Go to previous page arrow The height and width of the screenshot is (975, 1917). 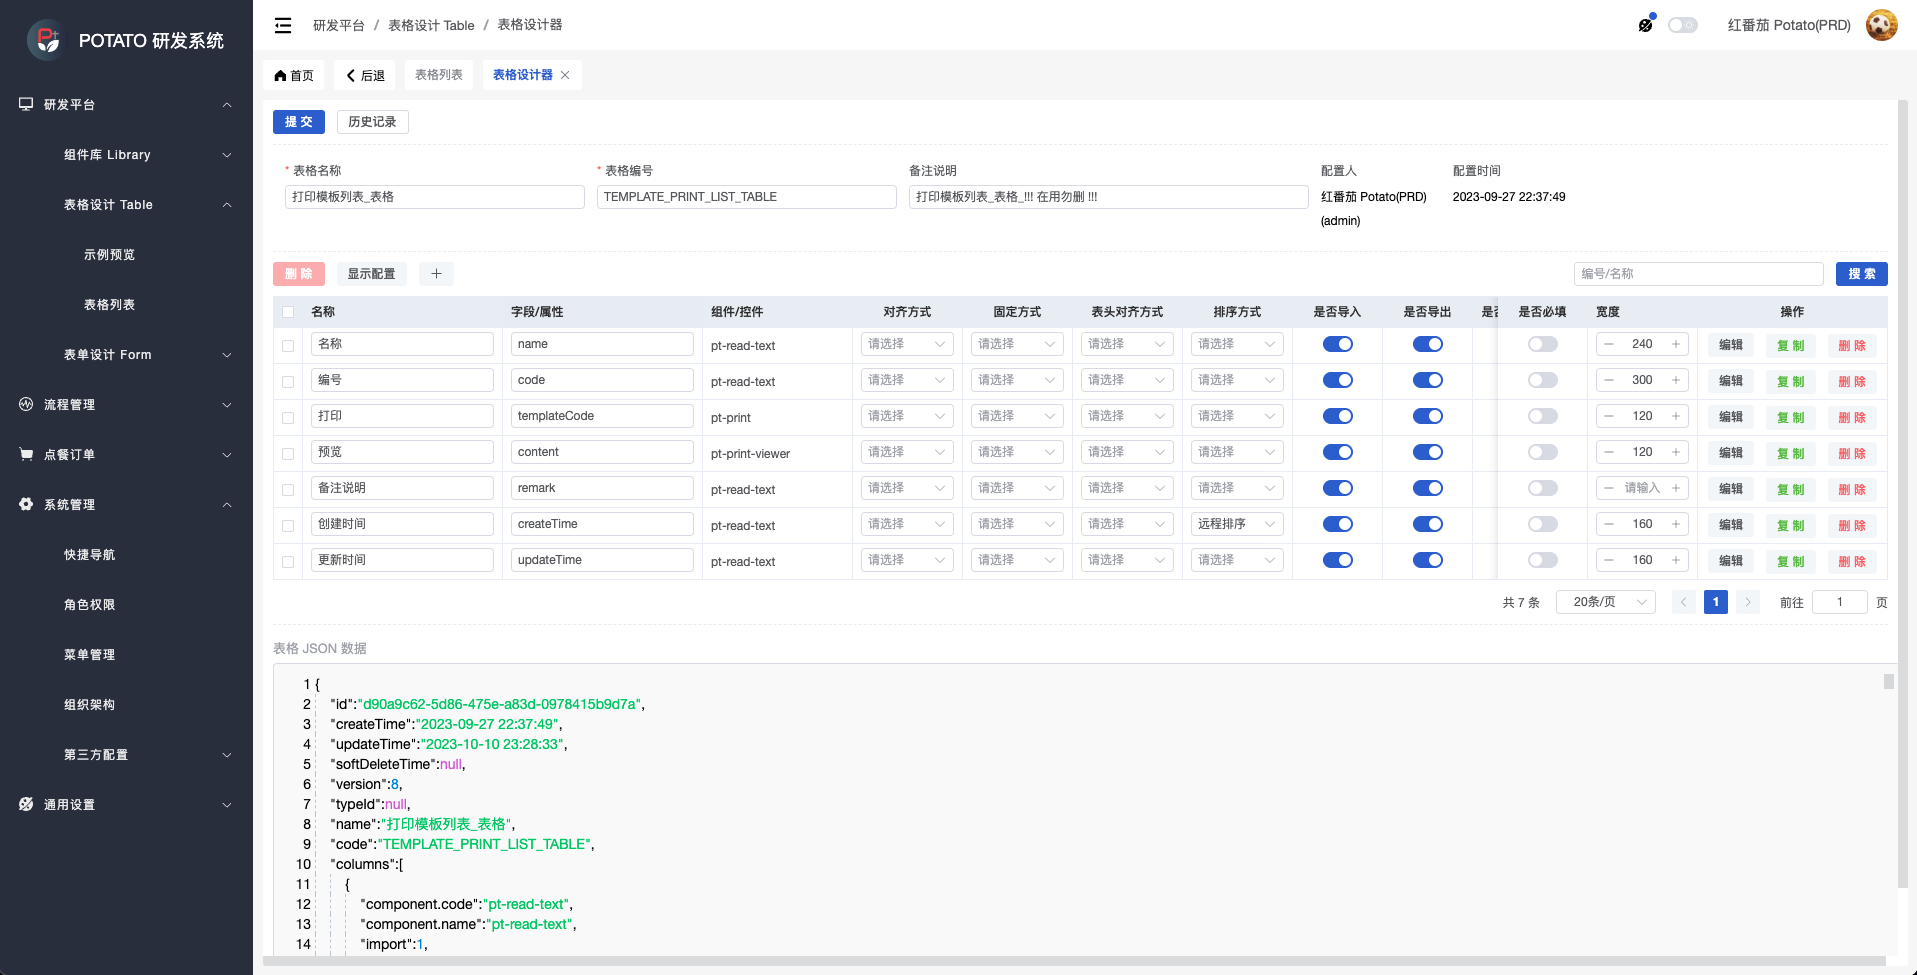click(x=1684, y=602)
